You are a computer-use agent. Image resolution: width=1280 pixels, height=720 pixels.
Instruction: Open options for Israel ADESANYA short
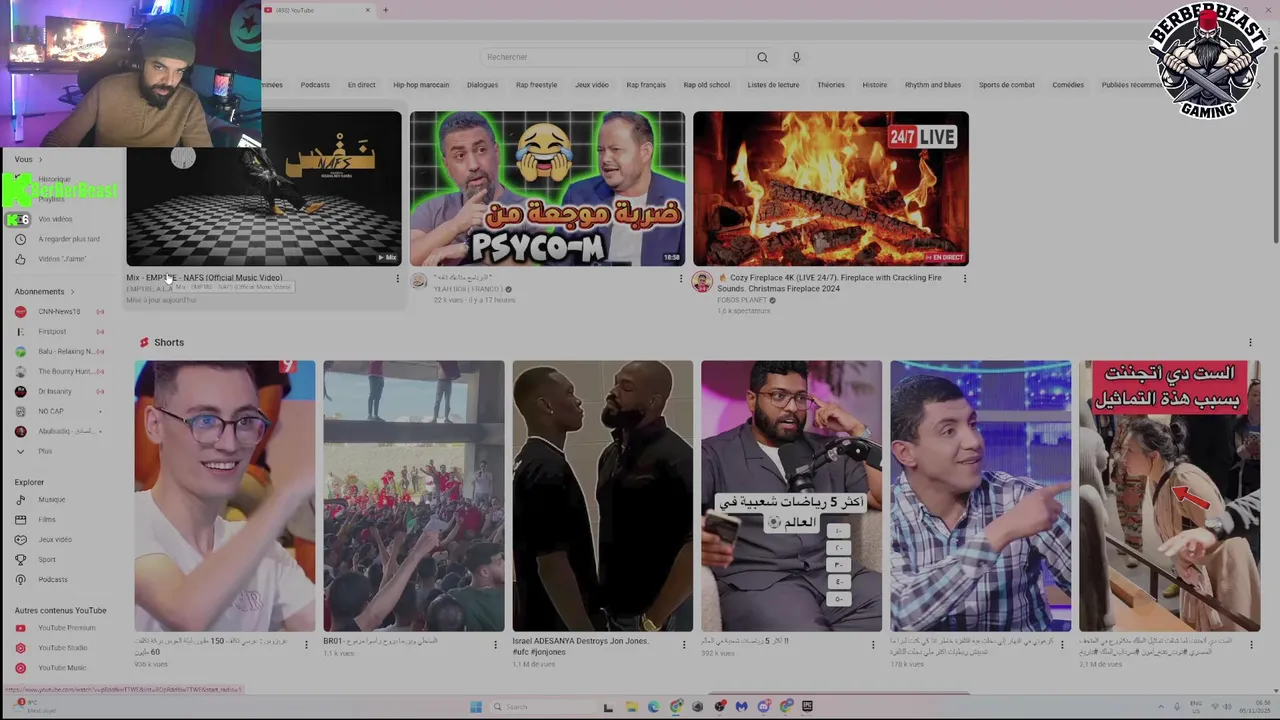point(684,645)
